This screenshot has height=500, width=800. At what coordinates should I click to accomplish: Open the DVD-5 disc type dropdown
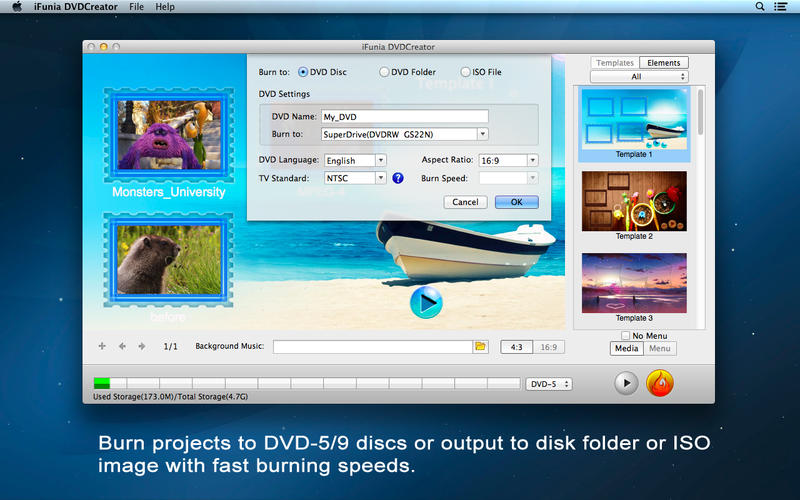pos(549,384)
